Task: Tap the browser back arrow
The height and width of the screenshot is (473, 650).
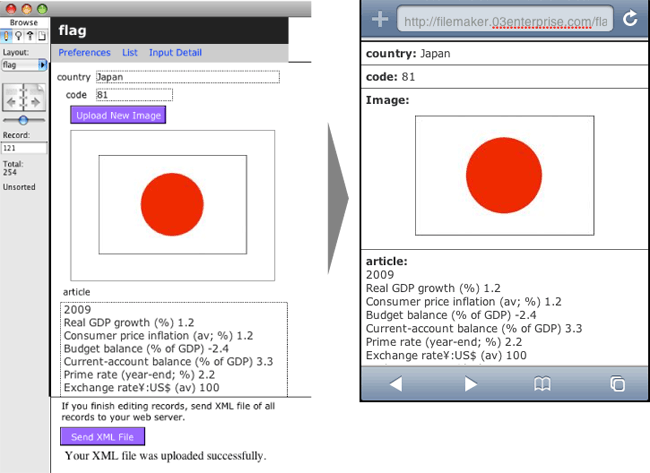Action: pos(396,384)
